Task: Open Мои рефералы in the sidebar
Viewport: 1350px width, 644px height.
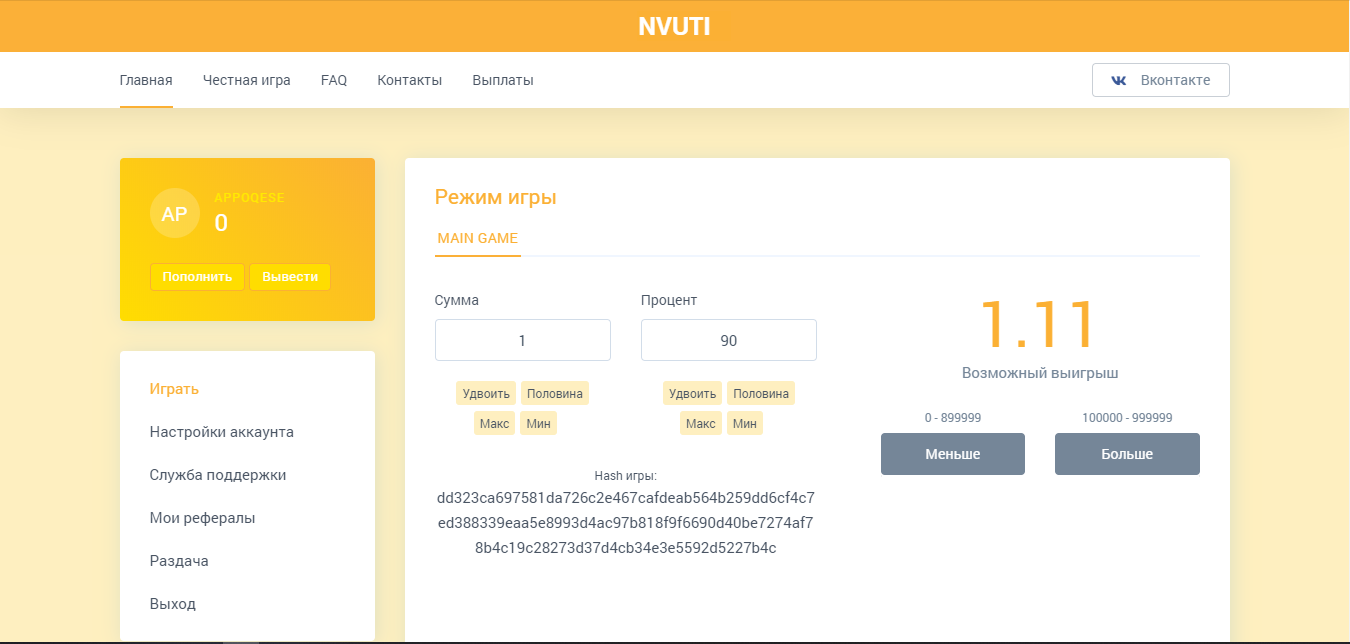Action: point(203,518)
